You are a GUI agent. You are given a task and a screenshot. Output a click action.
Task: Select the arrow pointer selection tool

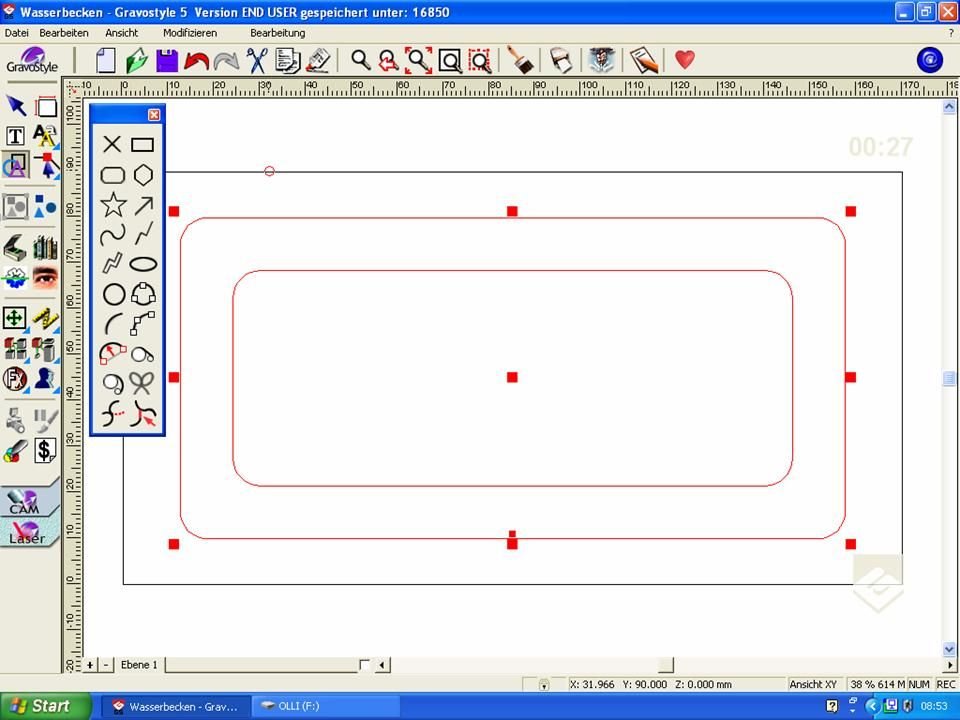[16, 106]
